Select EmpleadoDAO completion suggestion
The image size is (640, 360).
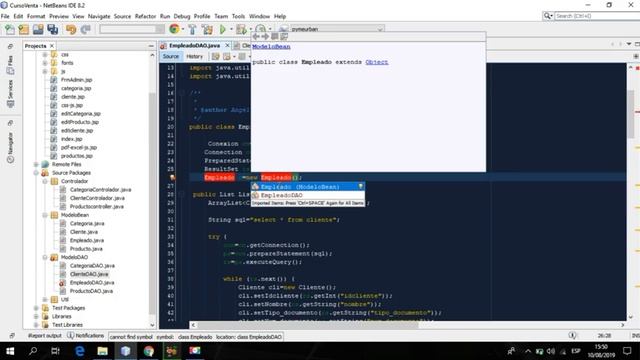tap(308, 195)
